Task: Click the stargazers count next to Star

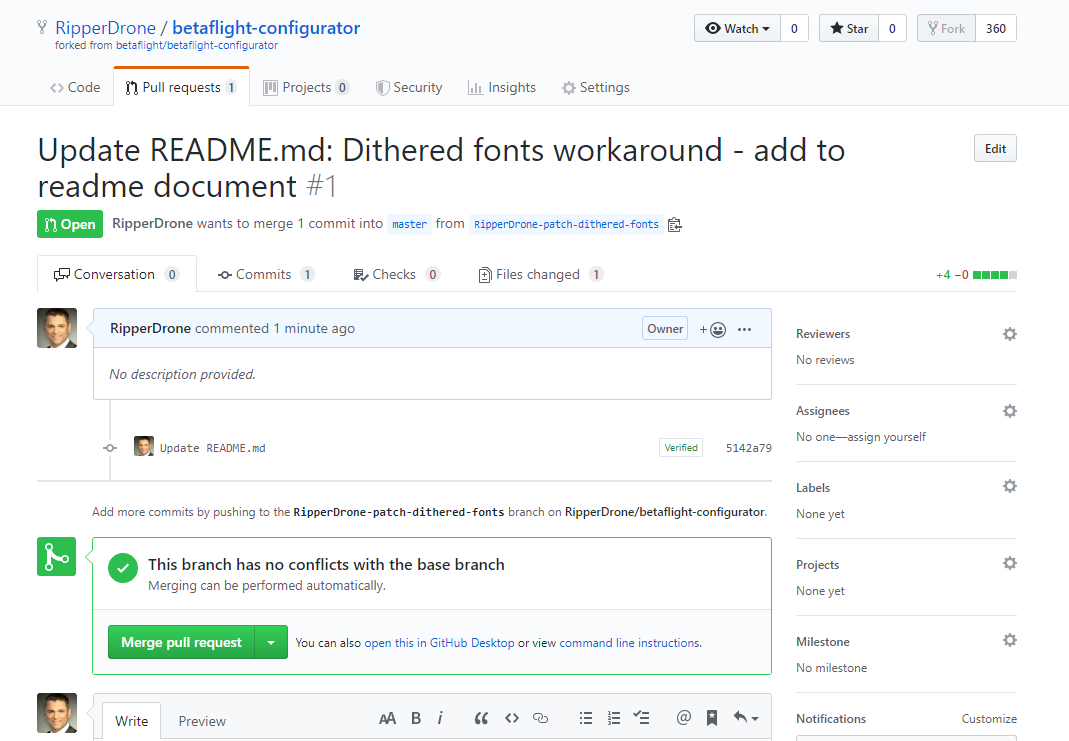Action: 892,29
